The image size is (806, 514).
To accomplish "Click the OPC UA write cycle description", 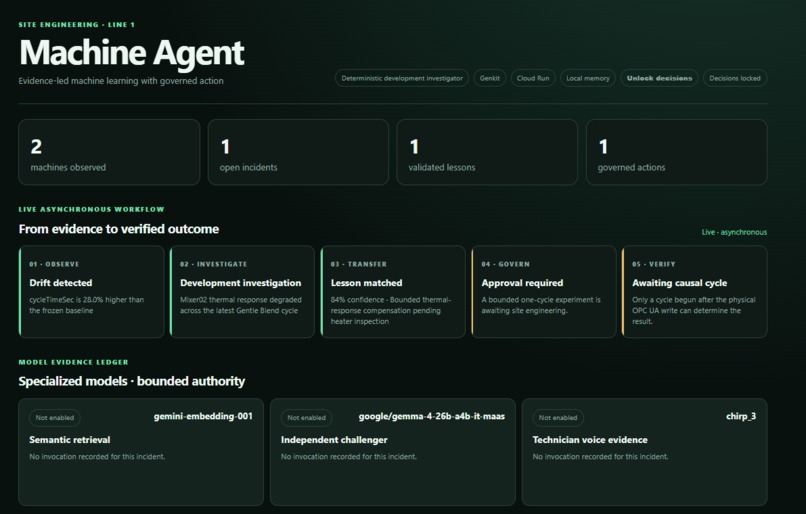I will pyautogui.click(x=694, y=310).
